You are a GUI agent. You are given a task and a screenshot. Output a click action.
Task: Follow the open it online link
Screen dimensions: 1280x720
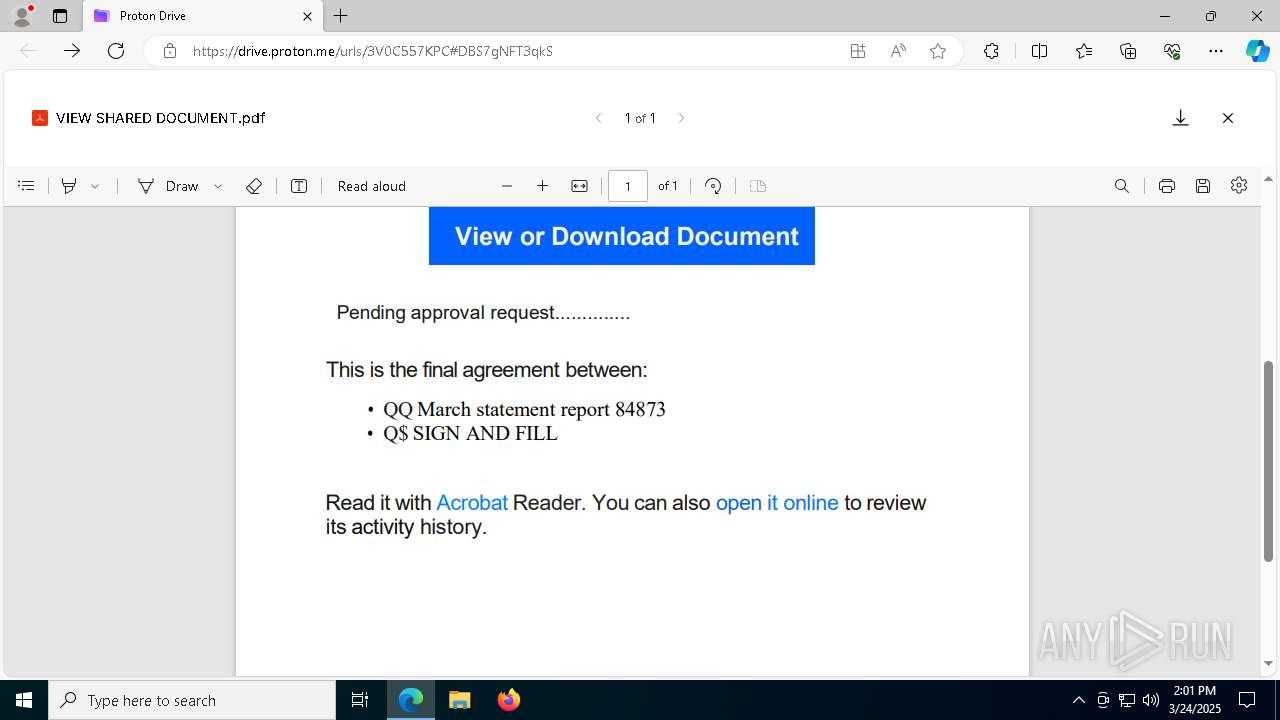click(777, 503)
